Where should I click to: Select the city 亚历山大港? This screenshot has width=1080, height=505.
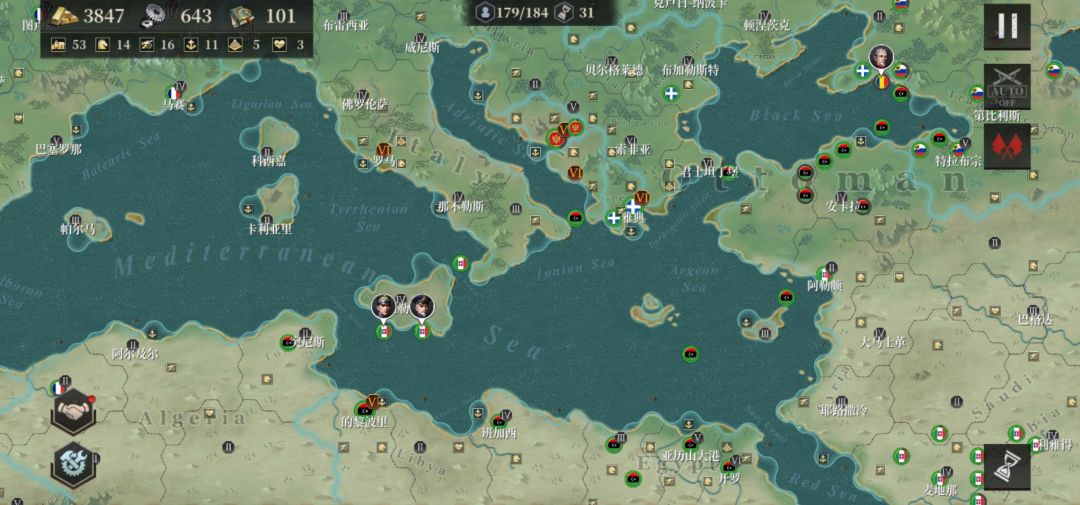coord(690,456)
